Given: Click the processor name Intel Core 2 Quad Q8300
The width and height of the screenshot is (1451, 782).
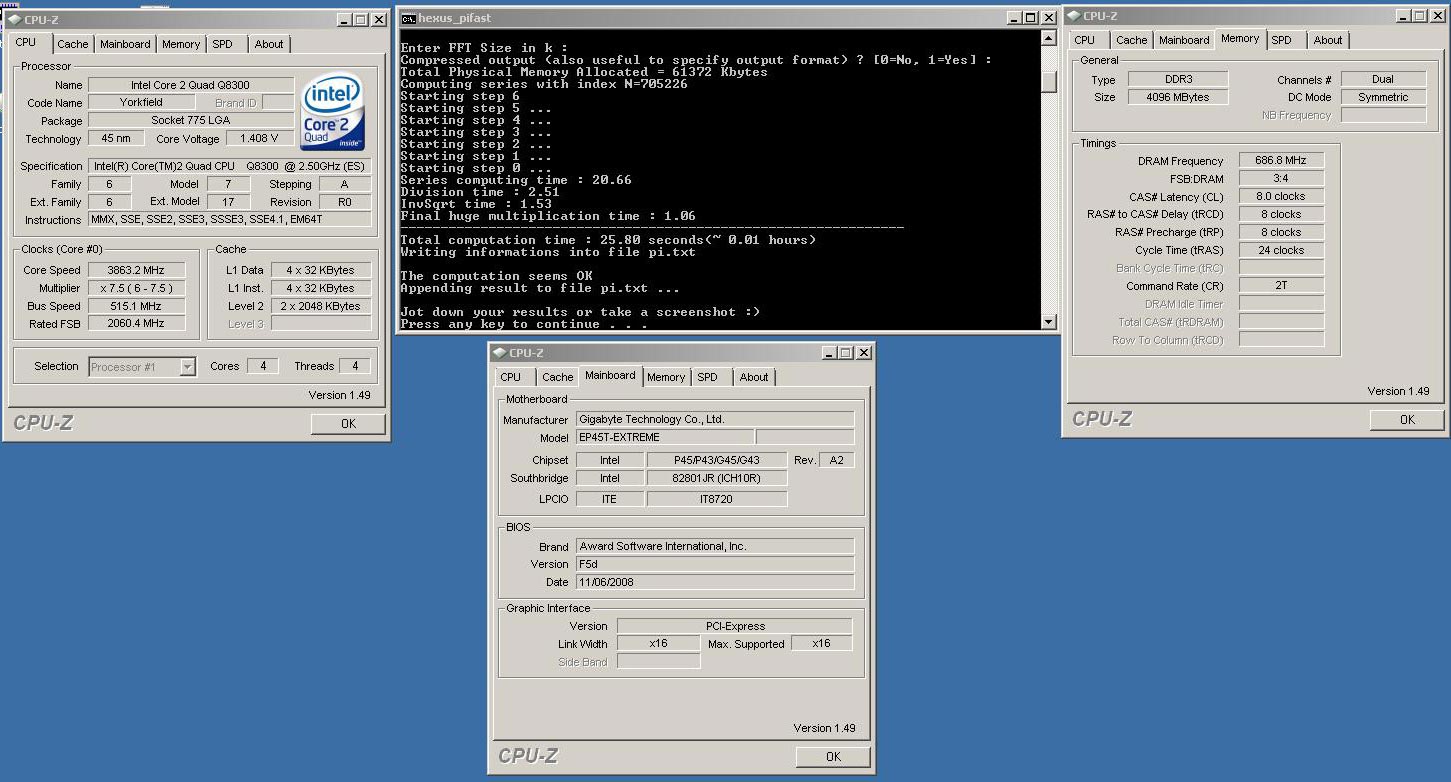Looking at the screenshot, I should (x=191, y=85).
